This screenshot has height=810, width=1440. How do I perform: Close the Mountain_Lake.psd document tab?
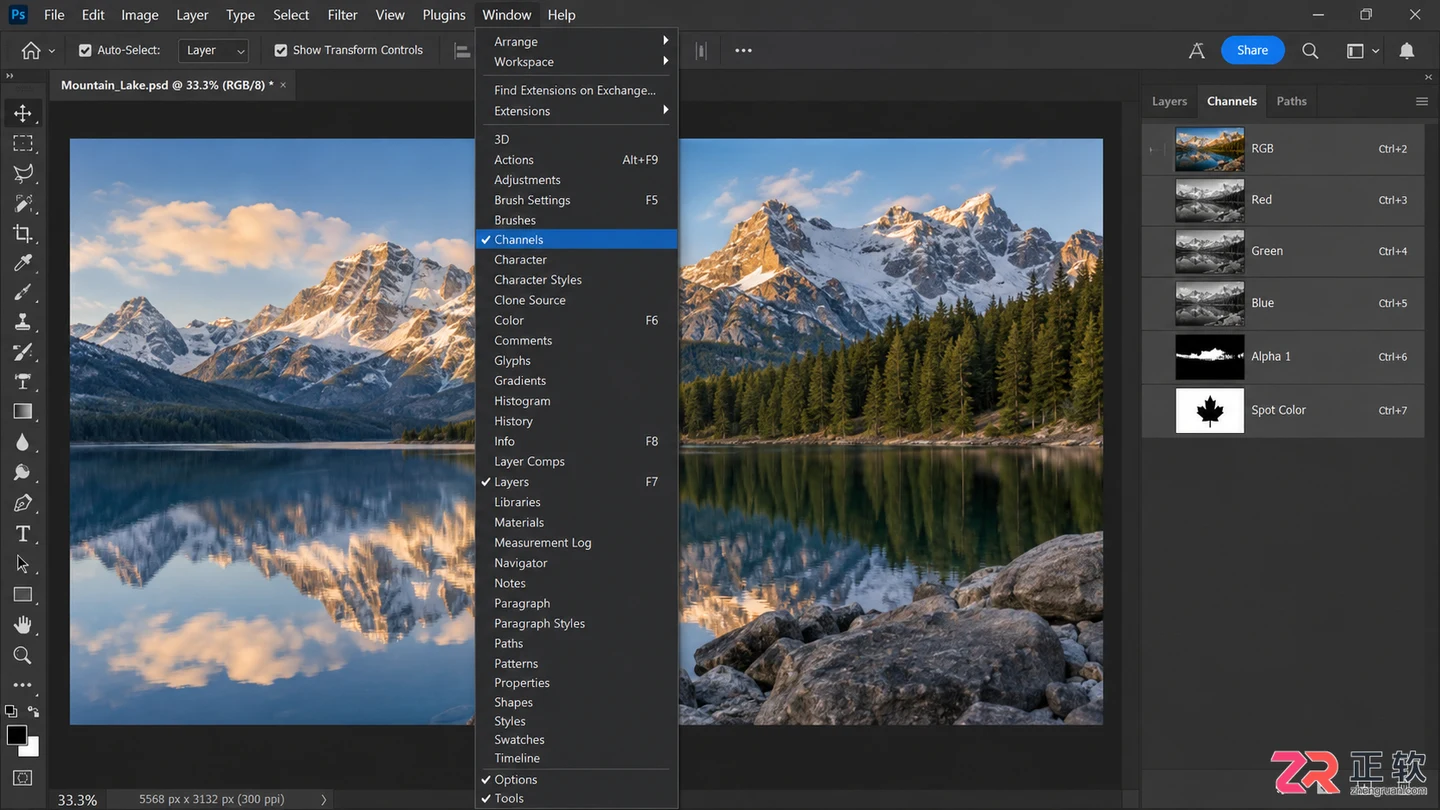[x=283, y=85]
